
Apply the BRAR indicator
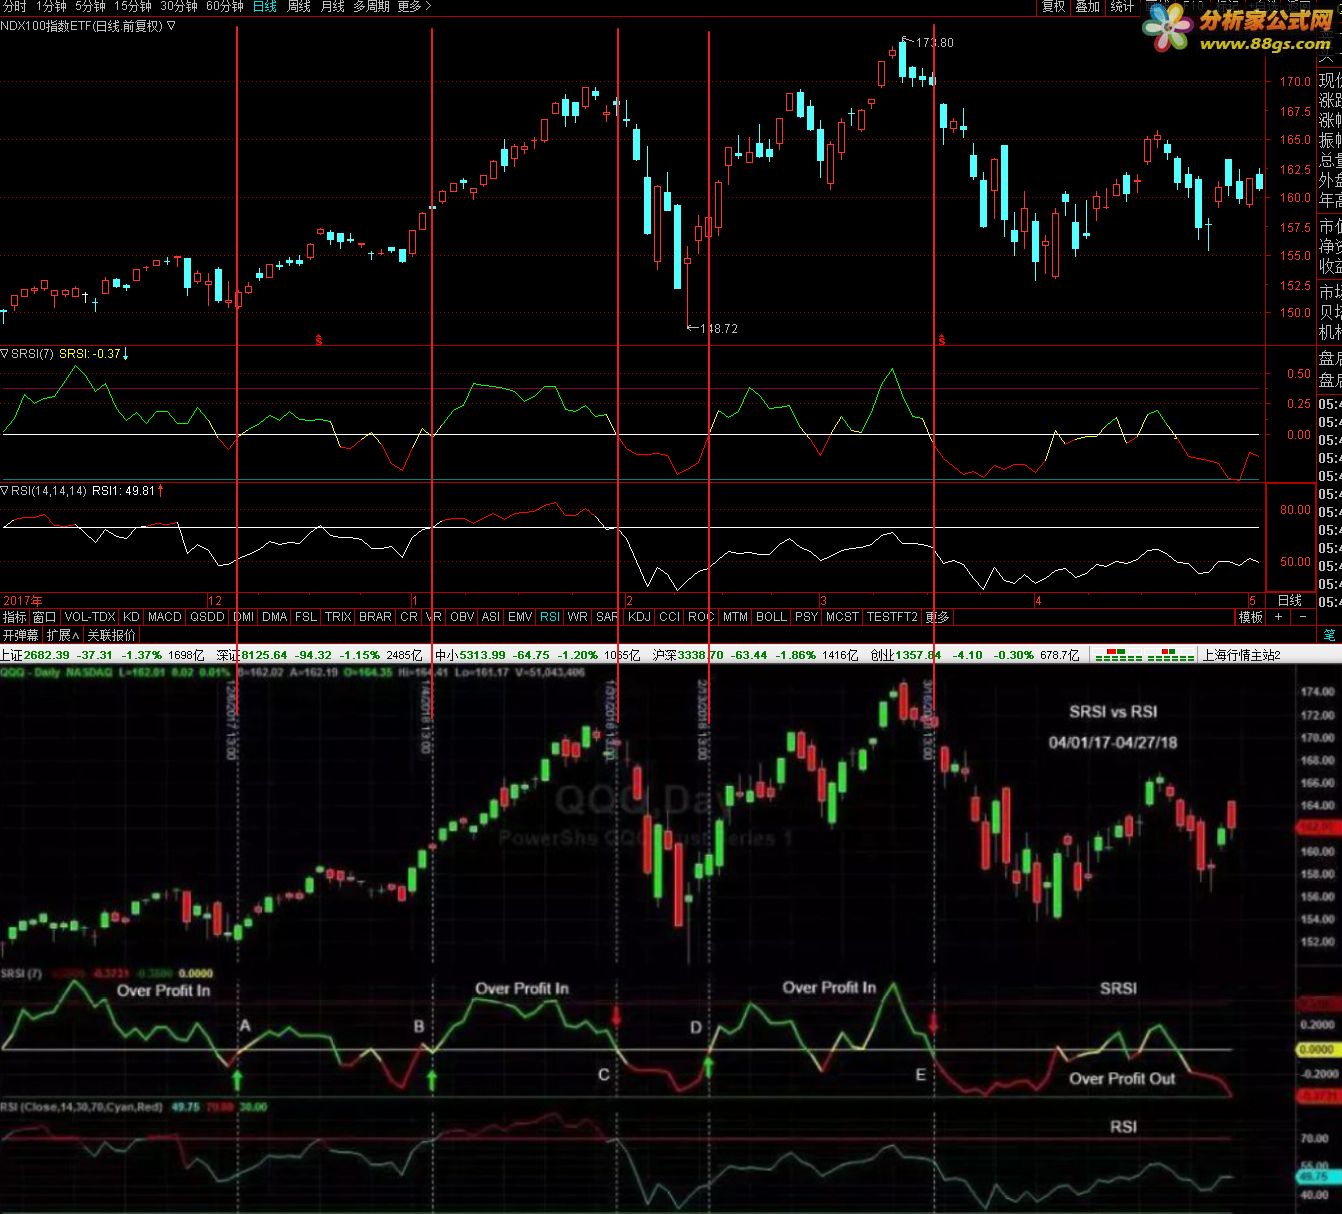(x=375, y=617)
